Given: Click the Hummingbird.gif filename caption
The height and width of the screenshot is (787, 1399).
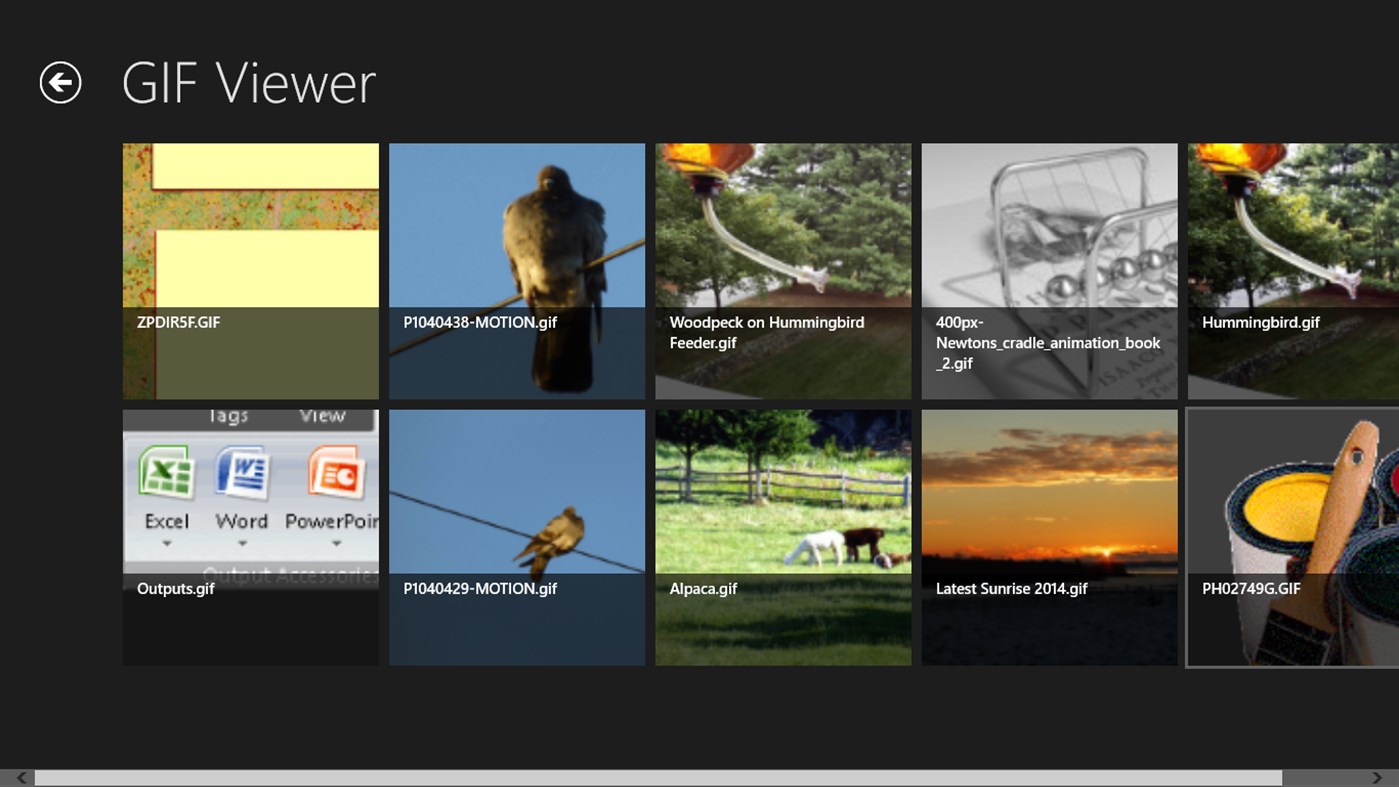Looking at the screenshot, I should (x=1260, y=322).
